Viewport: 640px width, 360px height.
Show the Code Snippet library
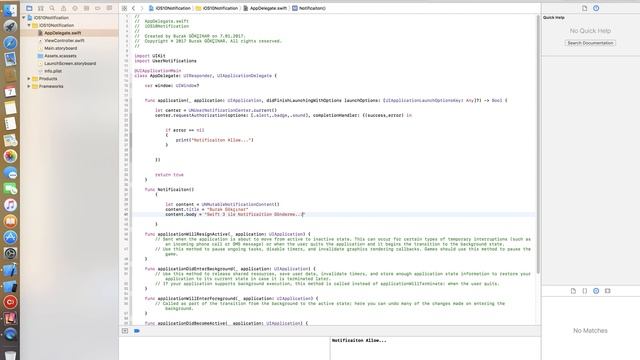click(584, 291)
